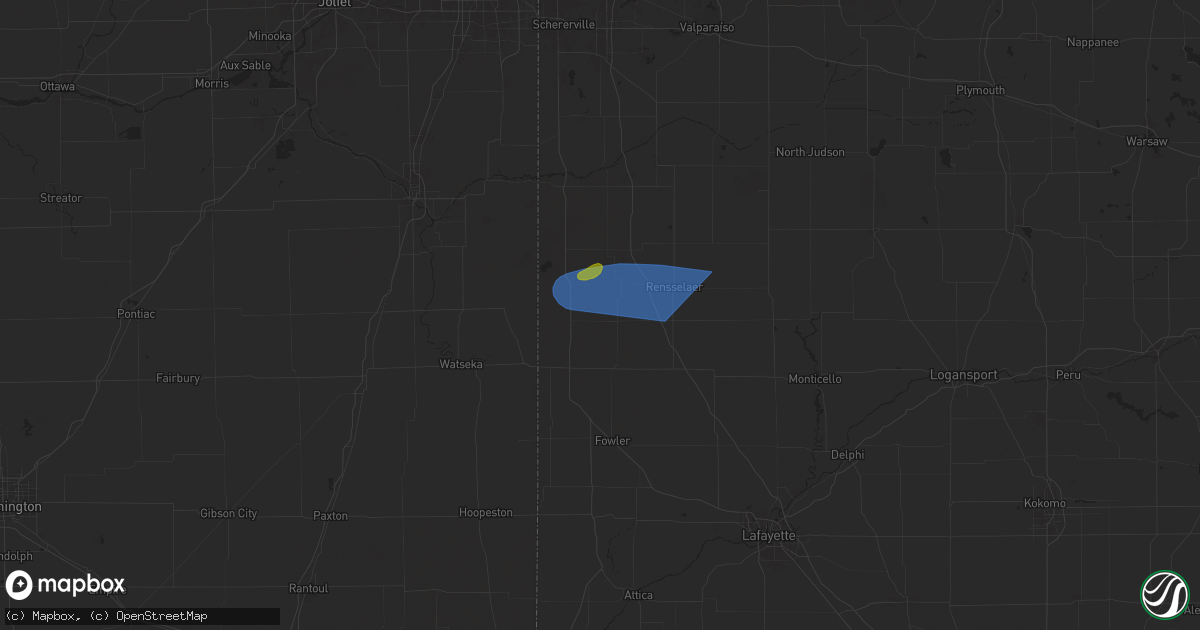The width and height of the screenshot is (1200, 630).
Task: Click the Warsaw city label
Action: 1146,142
